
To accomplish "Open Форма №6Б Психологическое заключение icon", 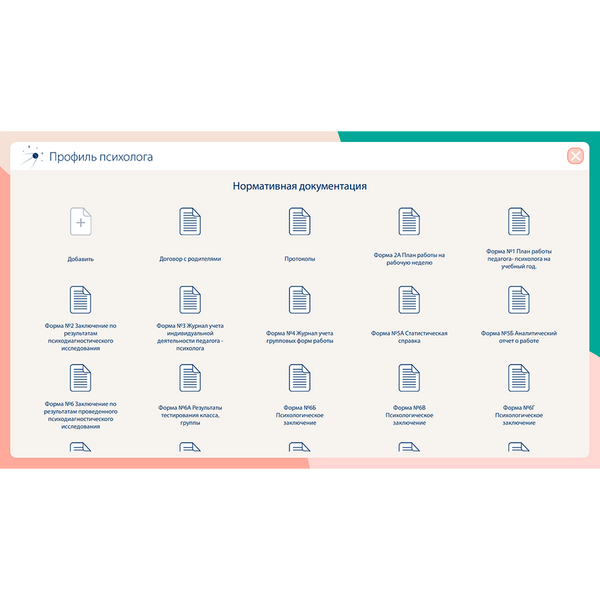I will (x=300, y=378).
